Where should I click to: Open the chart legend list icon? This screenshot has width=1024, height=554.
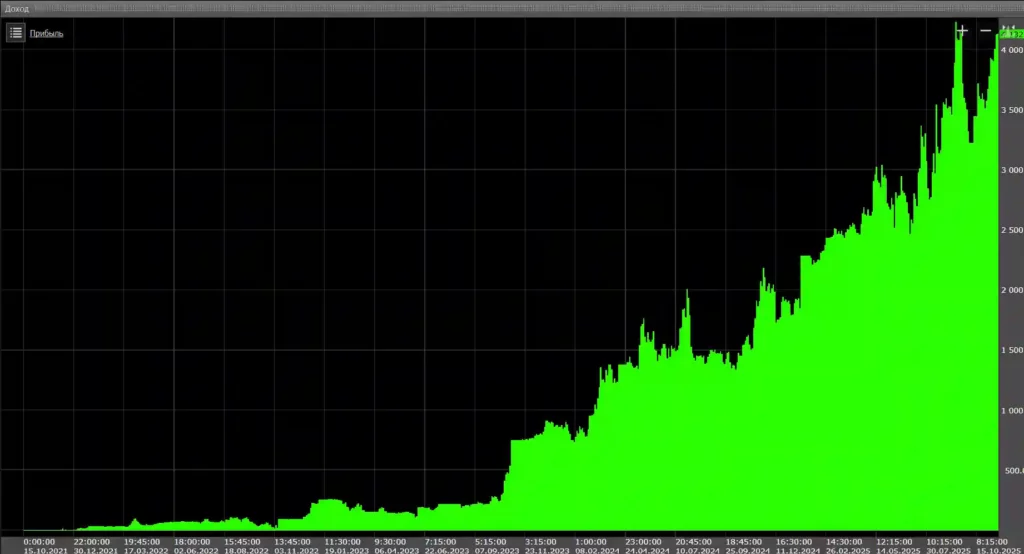point(16,33)
